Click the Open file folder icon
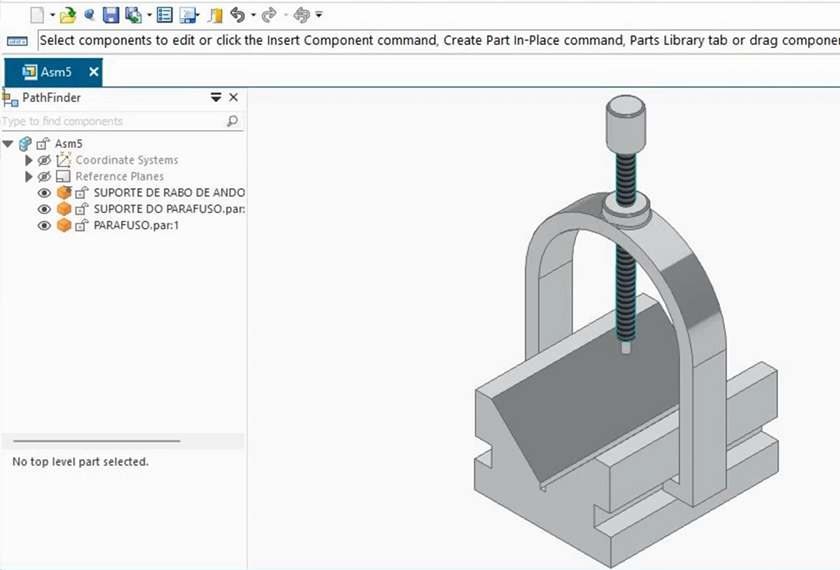 (68, 15)
